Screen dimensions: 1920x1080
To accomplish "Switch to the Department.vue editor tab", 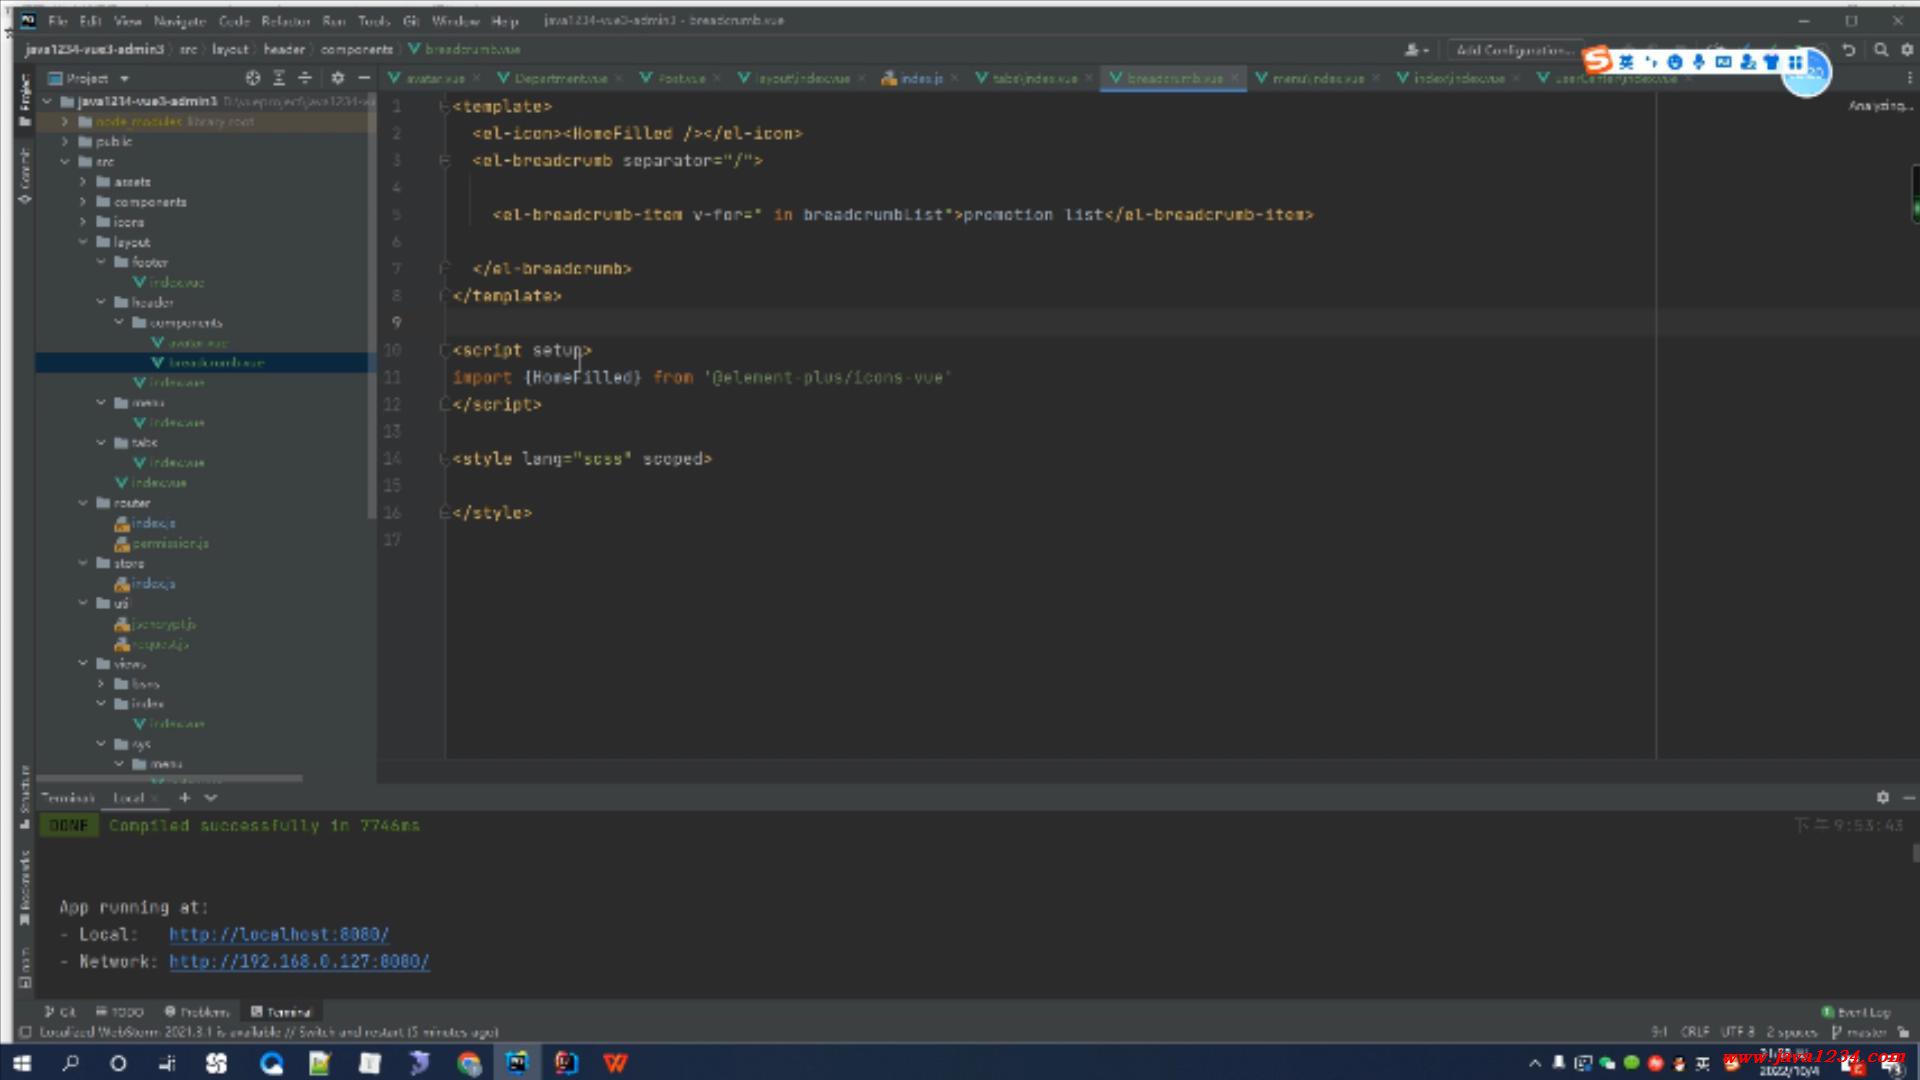I will click(x=561, y=78).
